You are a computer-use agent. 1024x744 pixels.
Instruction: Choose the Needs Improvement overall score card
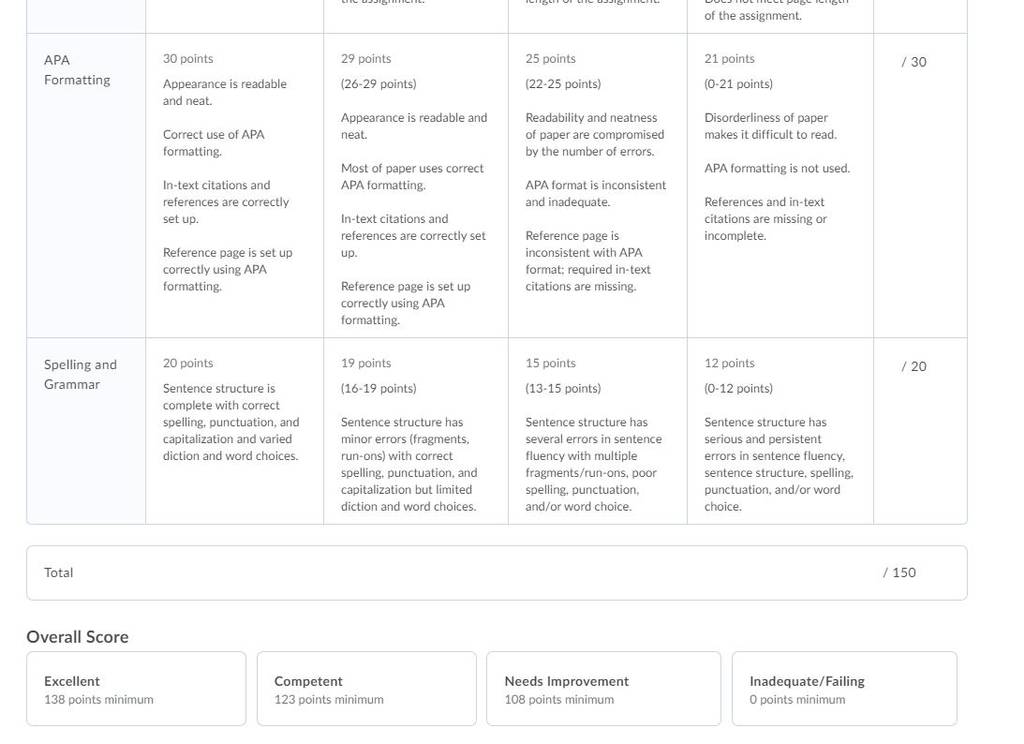(603, 688)
